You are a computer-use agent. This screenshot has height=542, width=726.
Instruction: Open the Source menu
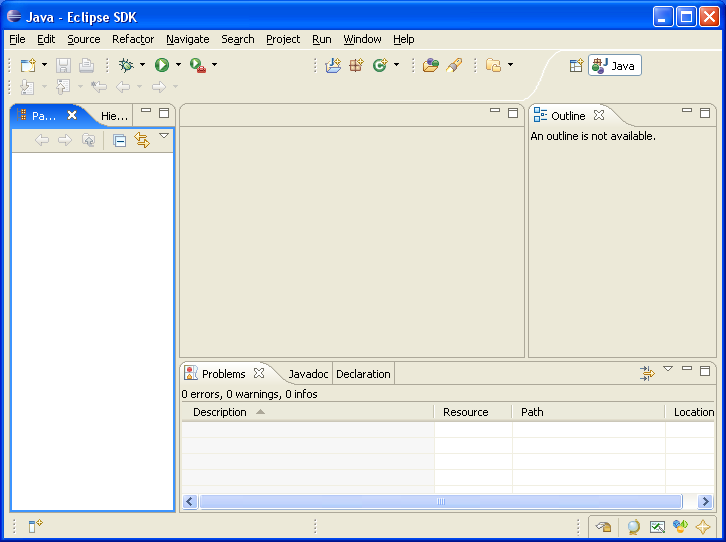click(x=84, y=39)
